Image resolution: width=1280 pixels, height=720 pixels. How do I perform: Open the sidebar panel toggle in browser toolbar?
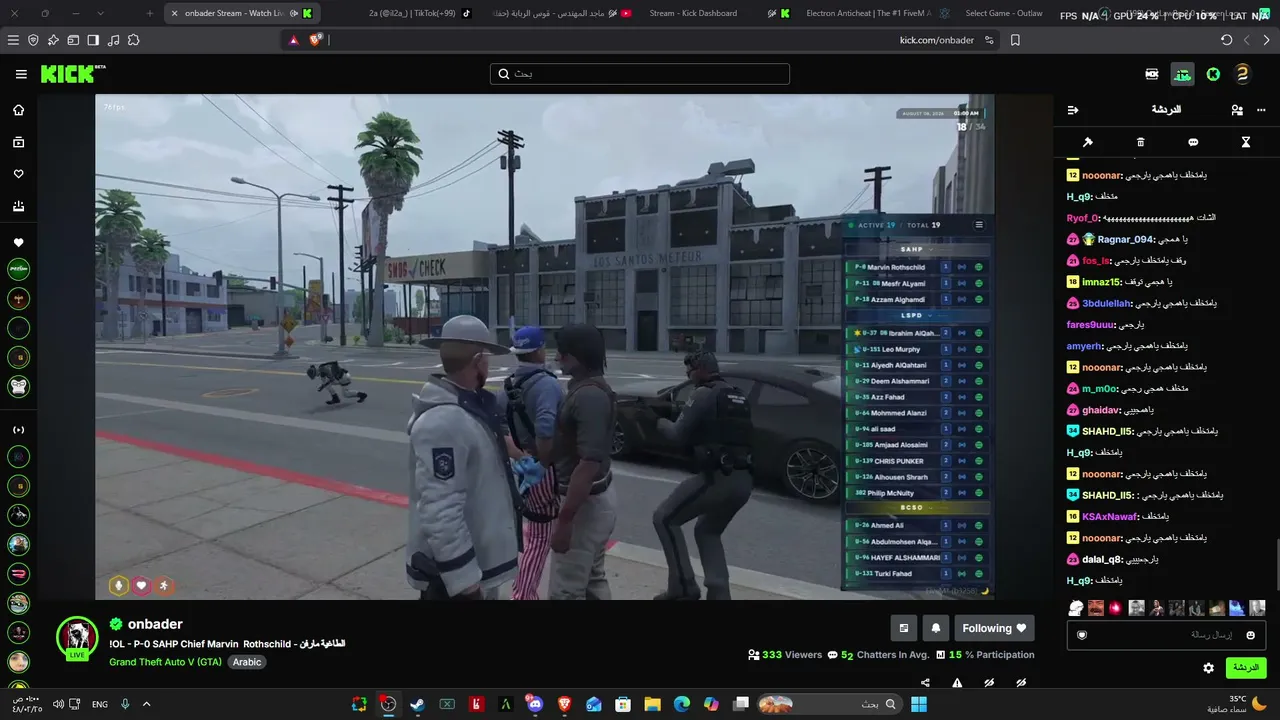point(93,40)
